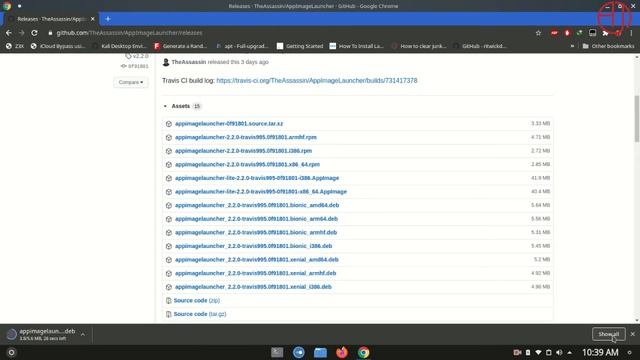Download appimagelauncher source.tar.xz
This screenshot has height=360, width=640.
[x=229, y=123]
